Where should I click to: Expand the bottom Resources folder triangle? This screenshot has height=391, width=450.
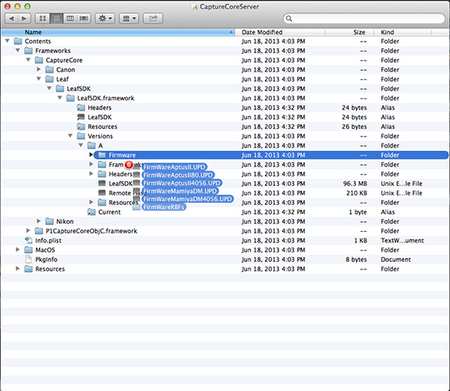[x=18, y=269]
